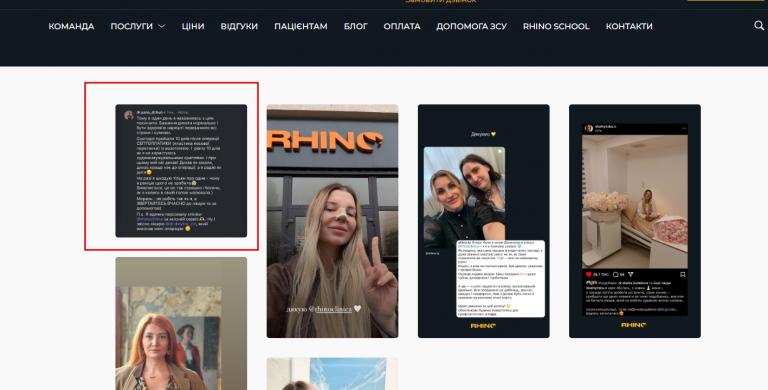Visit the RHINO SCHOOL page

tap(556, 26)
